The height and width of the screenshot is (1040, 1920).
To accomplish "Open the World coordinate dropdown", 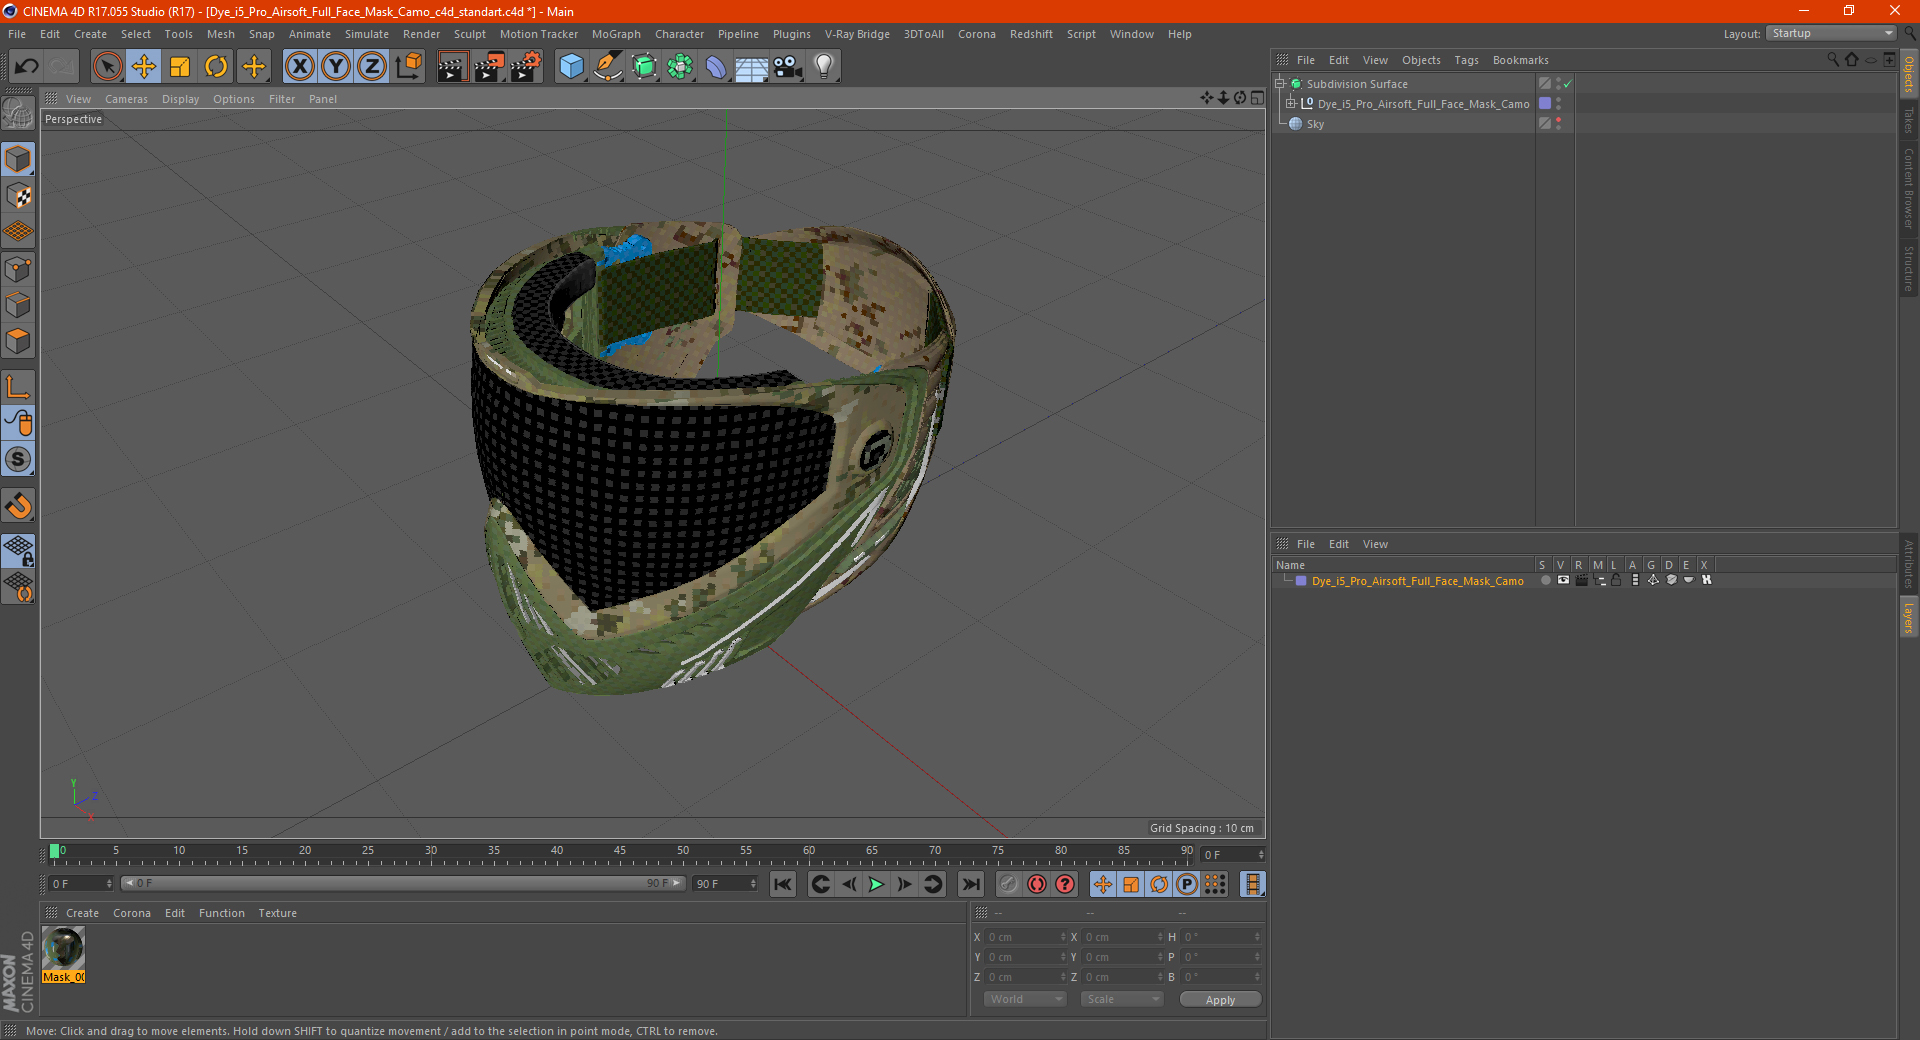I will tap(1025, 999).
